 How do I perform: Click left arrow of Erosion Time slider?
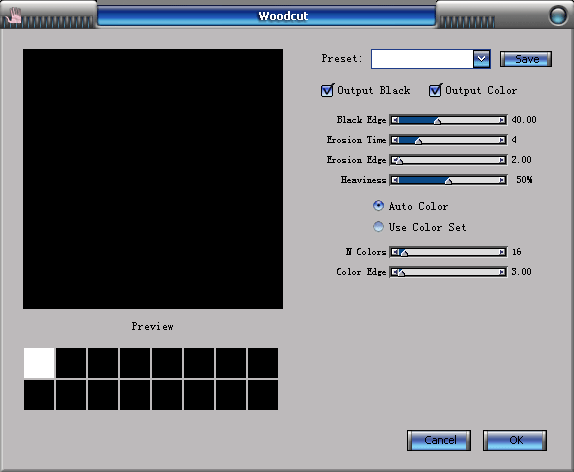395,140
